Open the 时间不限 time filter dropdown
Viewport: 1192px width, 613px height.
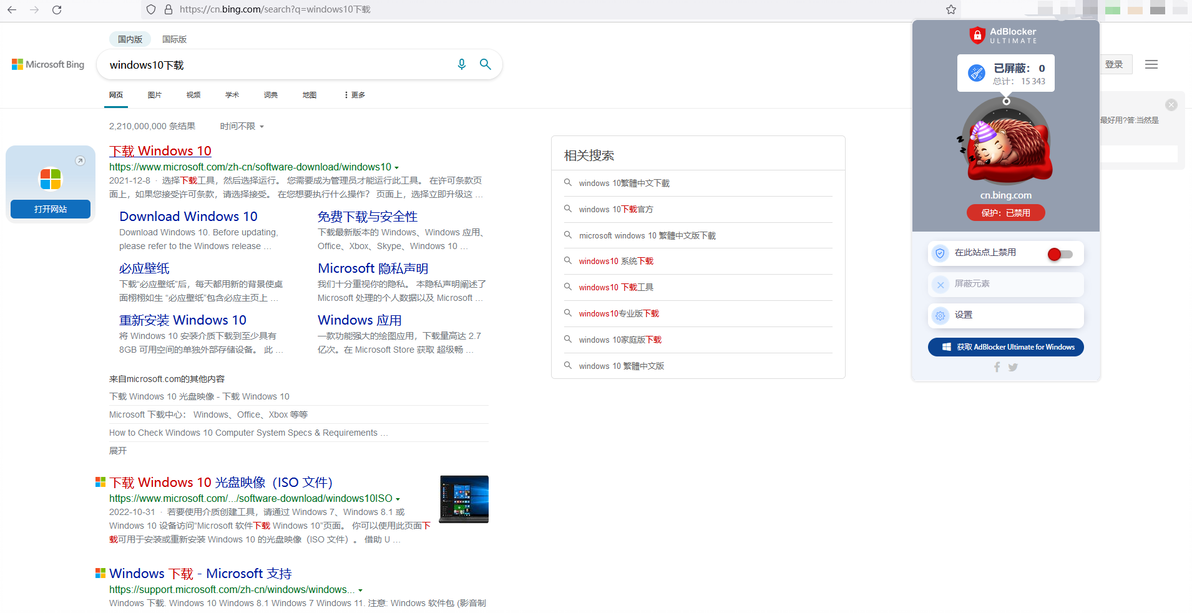point(242,126)
